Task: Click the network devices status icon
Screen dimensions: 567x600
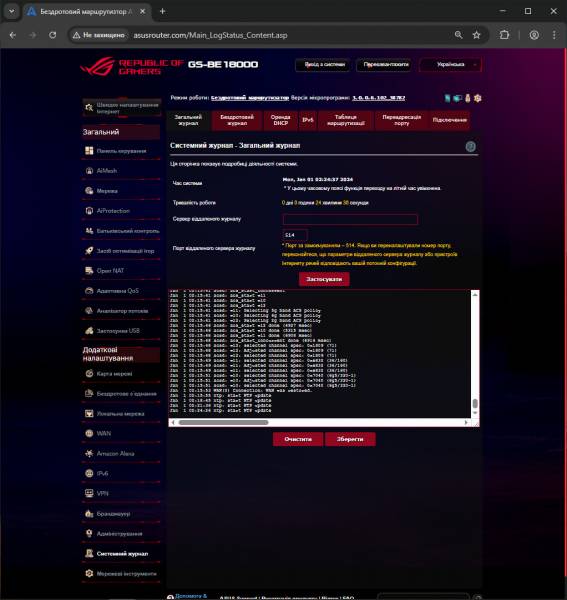Action: coord(458,98)
